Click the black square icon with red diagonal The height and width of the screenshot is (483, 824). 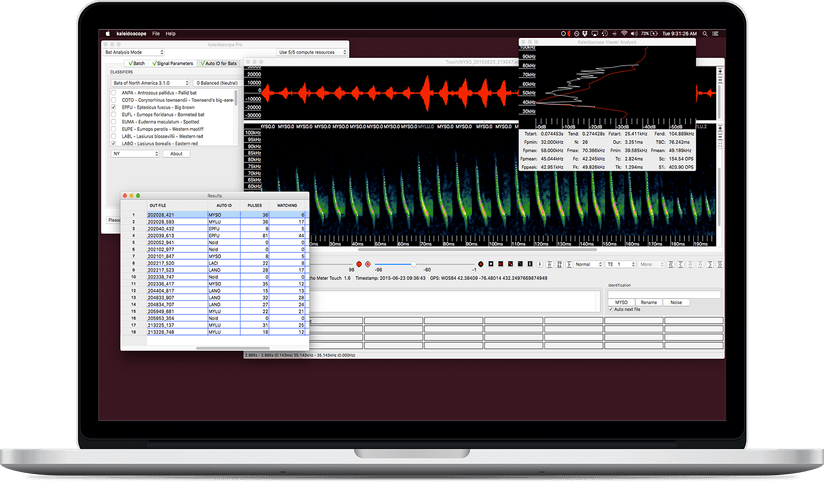tap(510, 264)
